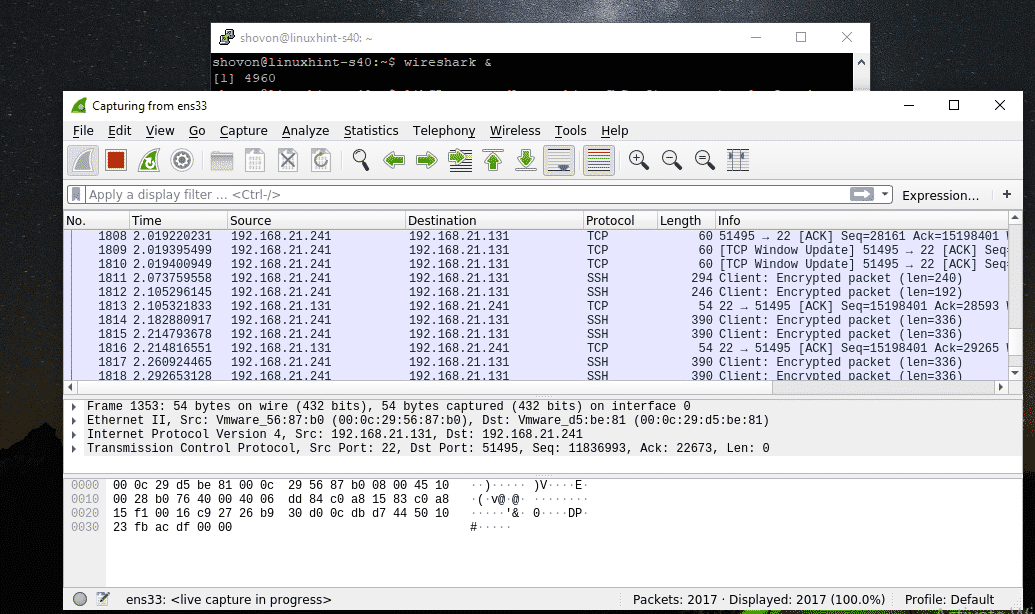
Task: Click the display filter input field
Action: point(460,195)
